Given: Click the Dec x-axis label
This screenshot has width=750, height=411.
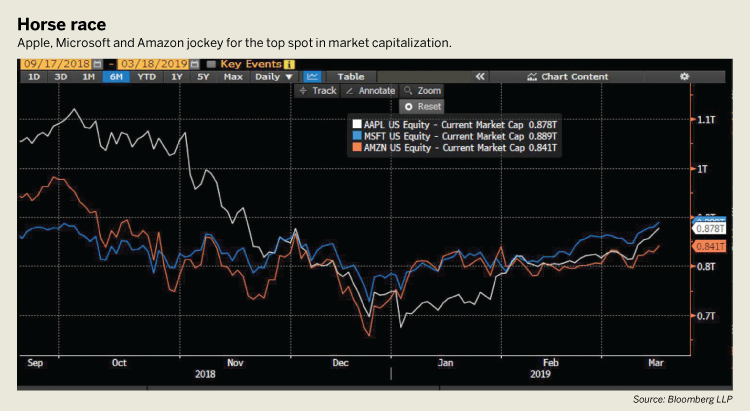Looking at the screenshot, I should pyautogui.click(x=341, y=363).
